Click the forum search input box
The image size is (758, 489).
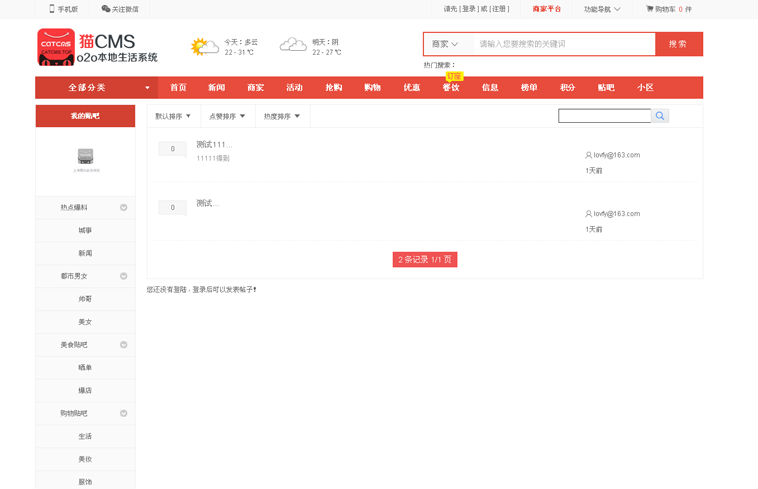(605, 116)
